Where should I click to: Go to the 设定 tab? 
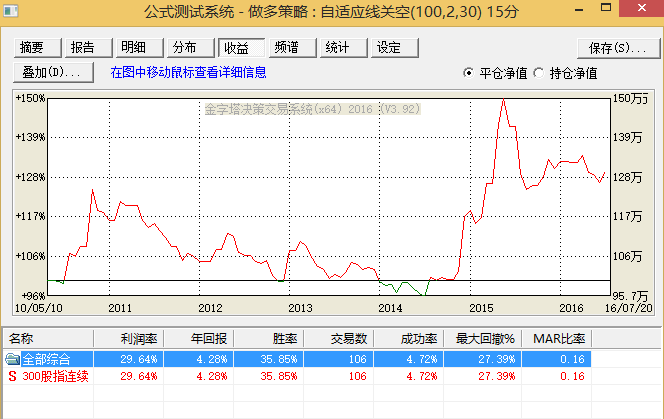point(391,48)
